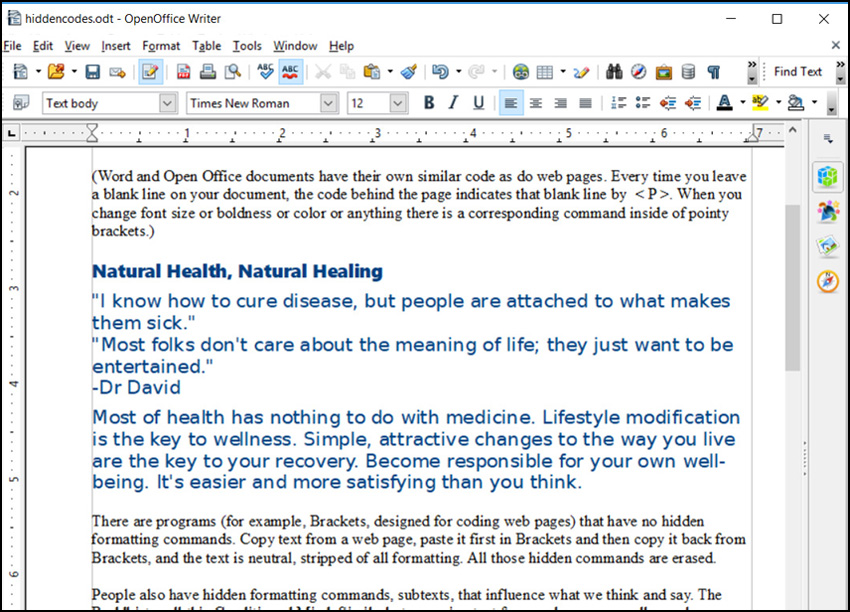Toggle Bold formatting
Screen dimensions: 850x612
(x=429, y=102)
